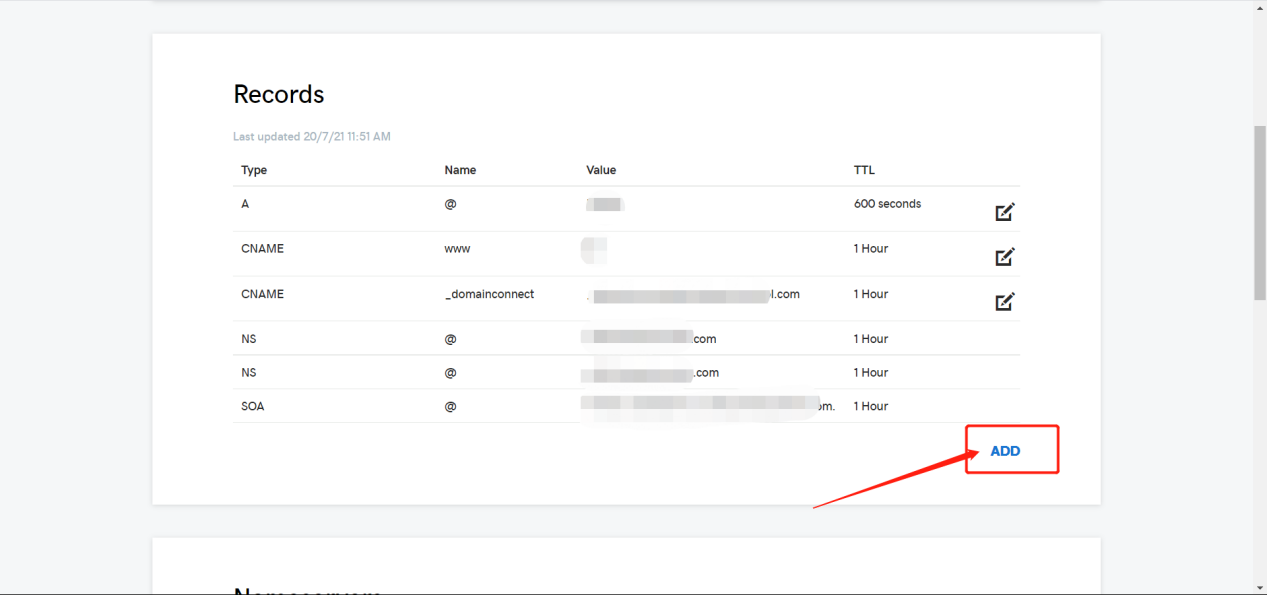Click the second NS record type cell
The width and height of the screenshot is (1267, 595).
tap(249, 372)
